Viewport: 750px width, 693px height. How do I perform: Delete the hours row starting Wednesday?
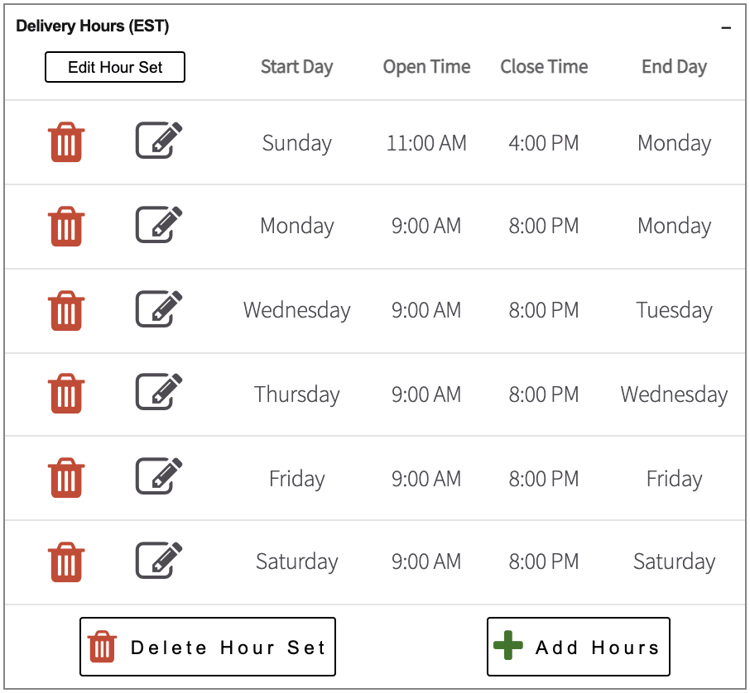(x=66, y=310)
